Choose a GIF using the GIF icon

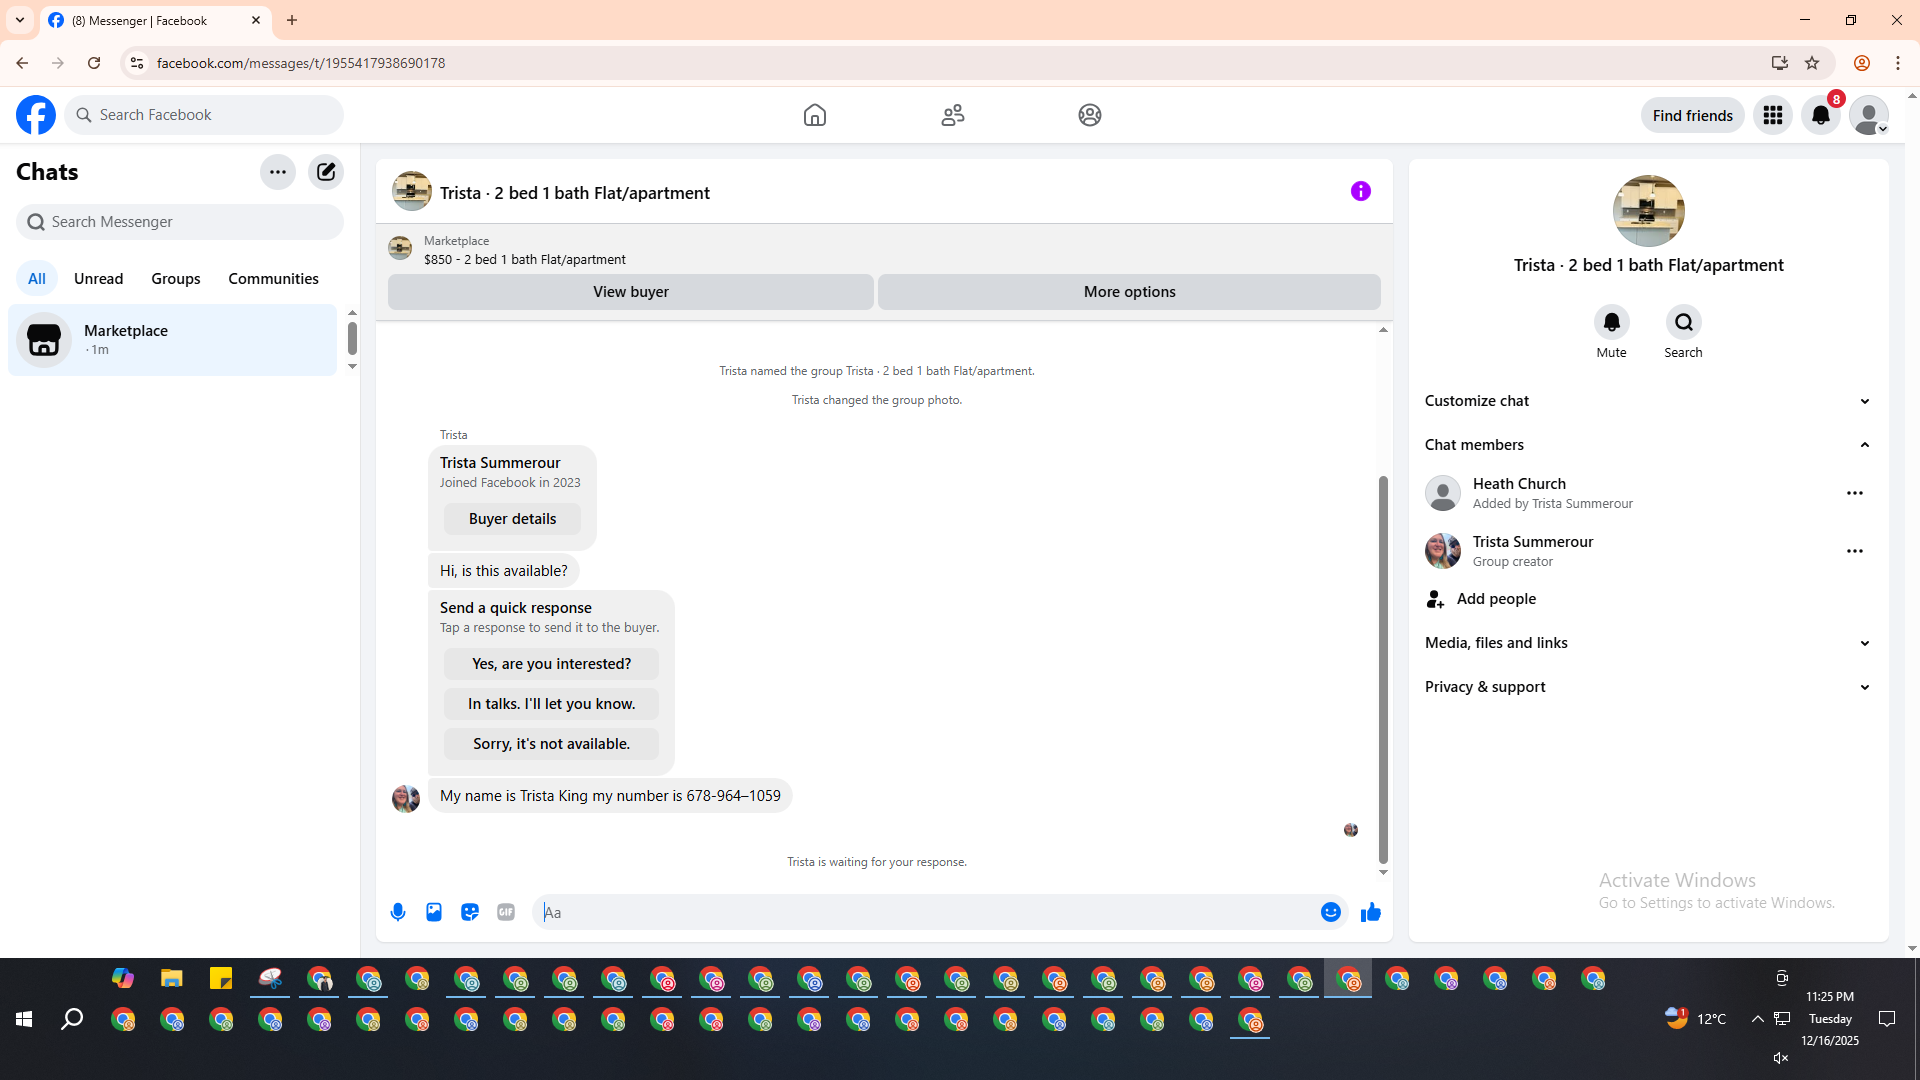click(506, 912)
